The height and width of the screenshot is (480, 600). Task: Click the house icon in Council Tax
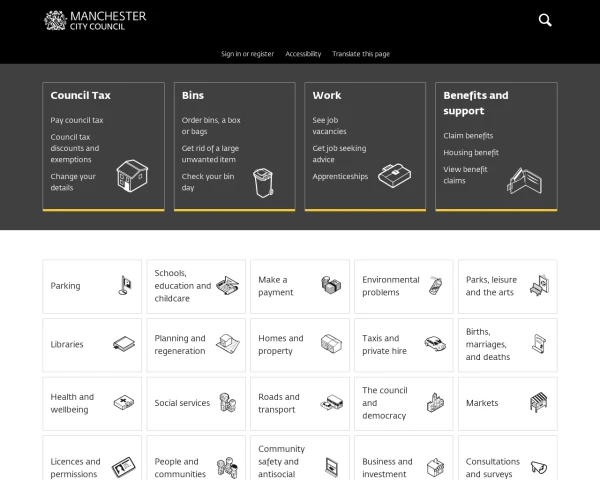(x=132, y=176)
